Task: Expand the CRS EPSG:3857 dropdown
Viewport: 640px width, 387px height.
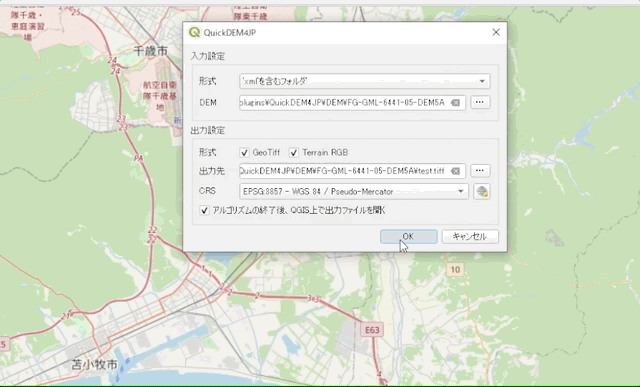Action: pyautogui.click(x=354, y=191)
